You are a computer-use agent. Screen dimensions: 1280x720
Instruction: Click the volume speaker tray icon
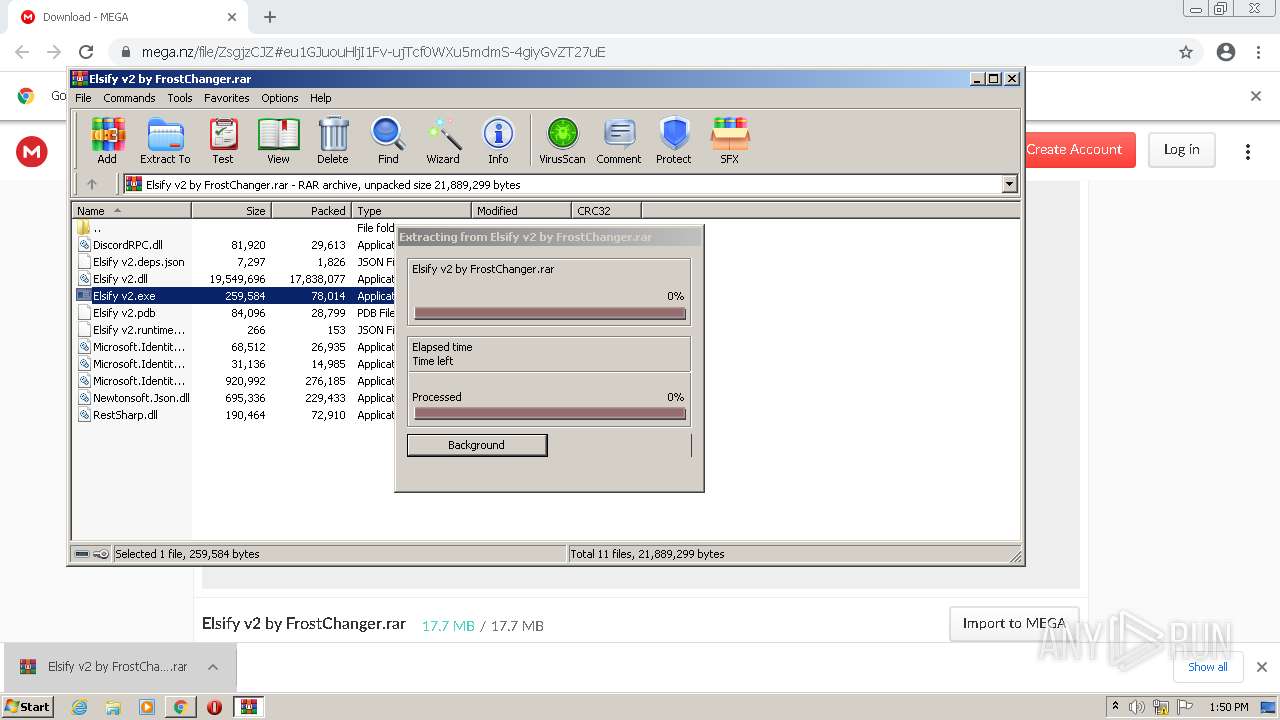pos(1137,707)
